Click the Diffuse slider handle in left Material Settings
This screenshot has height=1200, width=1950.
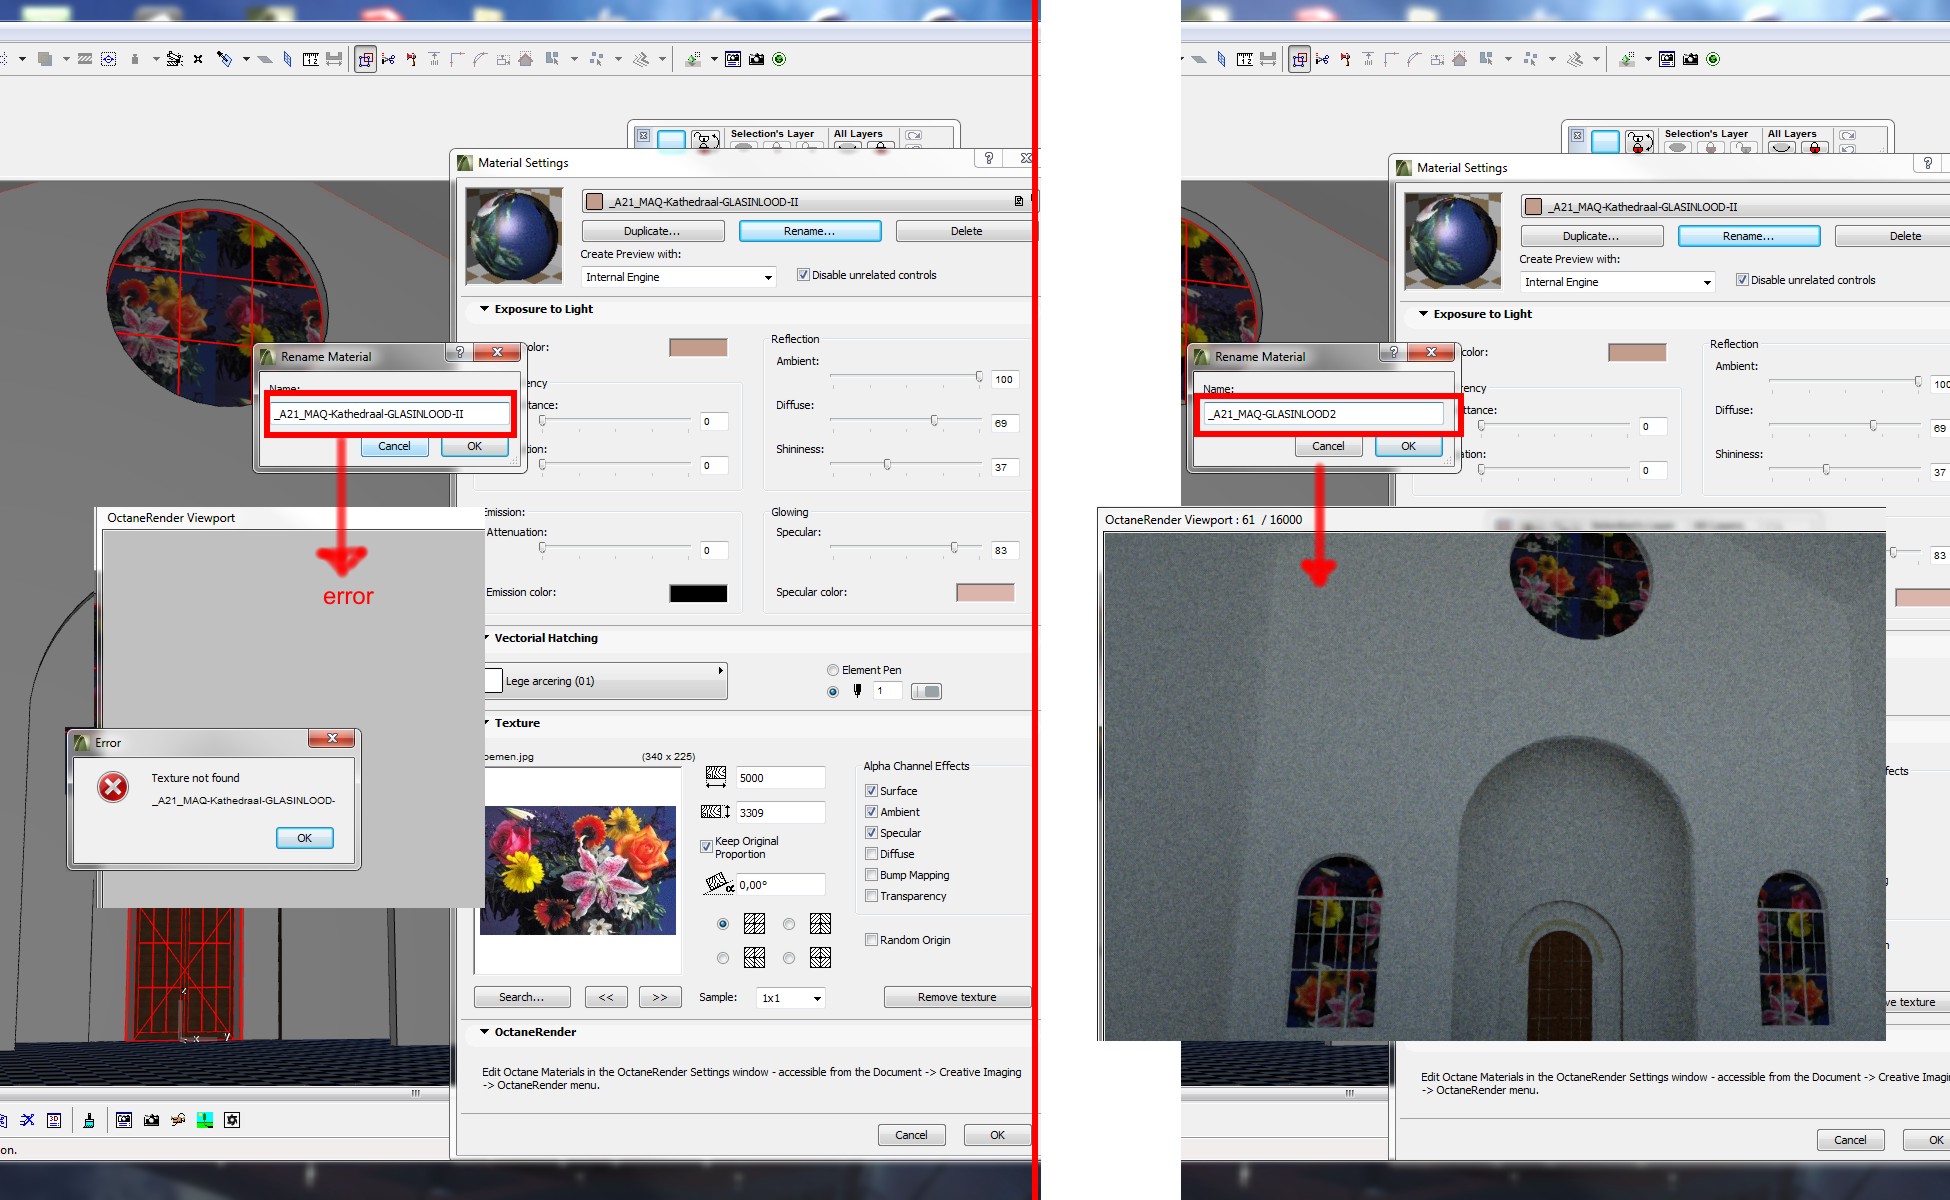tap(934, 421)
